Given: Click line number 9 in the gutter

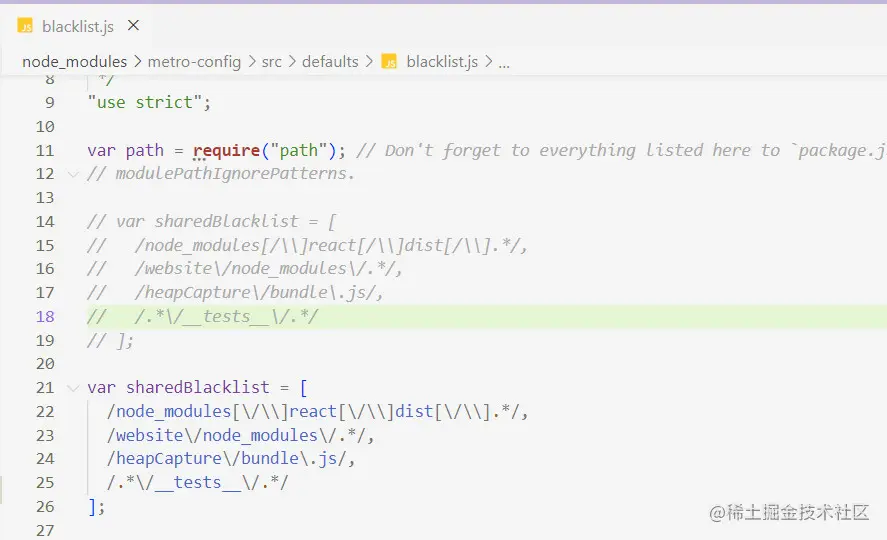Looking at the screenshot, I should (50, 103).
